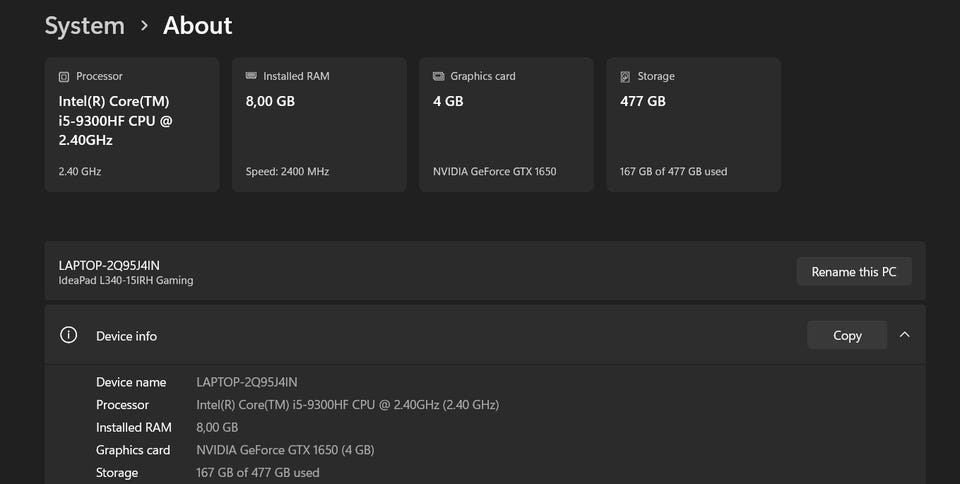Select '8,00 GB' in RAM card
960x484 pixels.
tap(270, 102)
